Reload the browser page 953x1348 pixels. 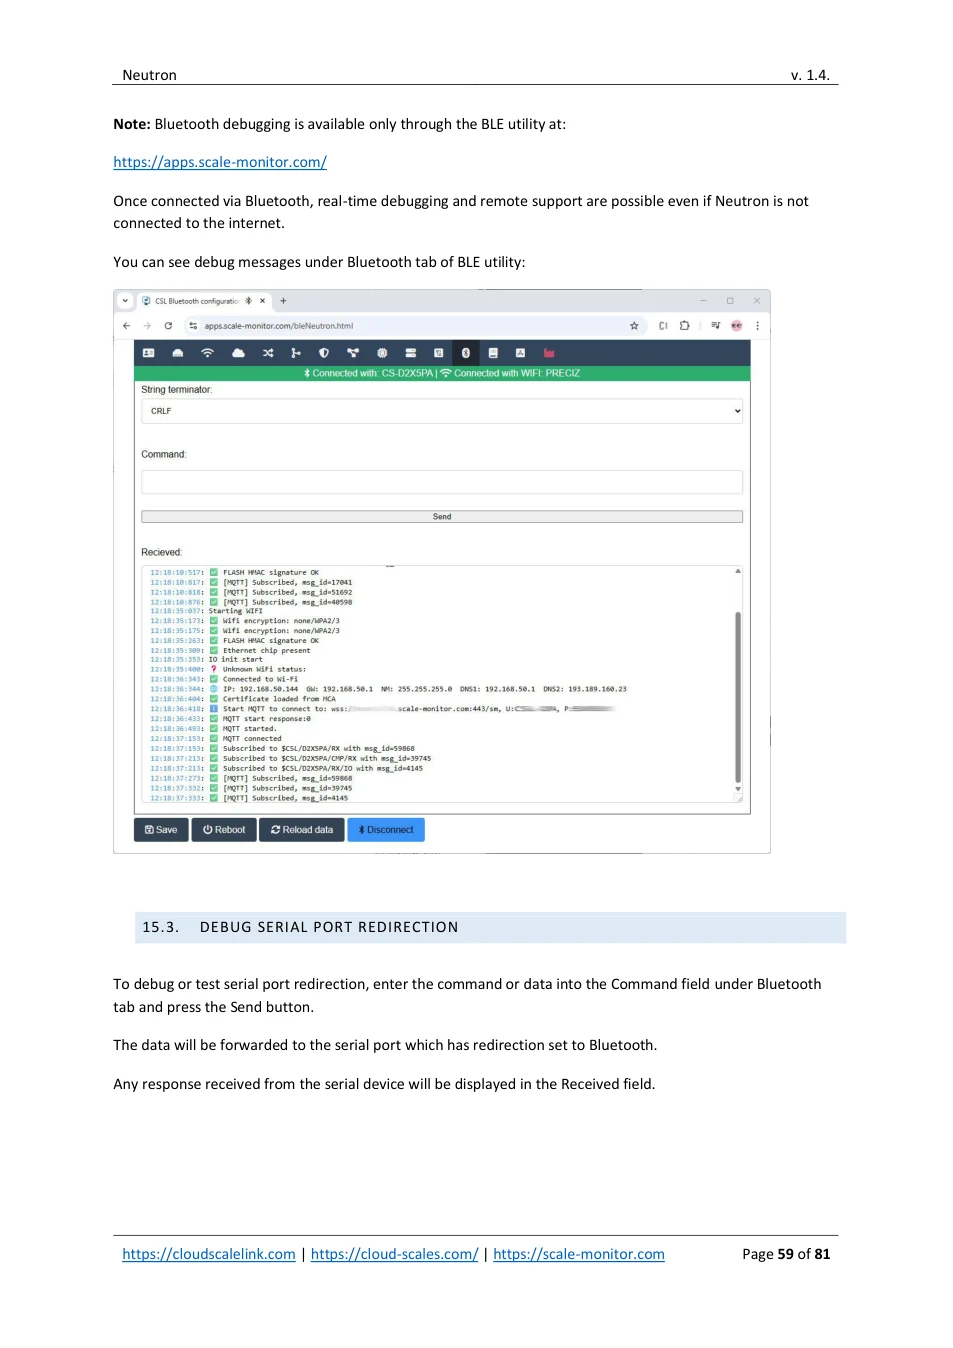(x=168, y=326)
